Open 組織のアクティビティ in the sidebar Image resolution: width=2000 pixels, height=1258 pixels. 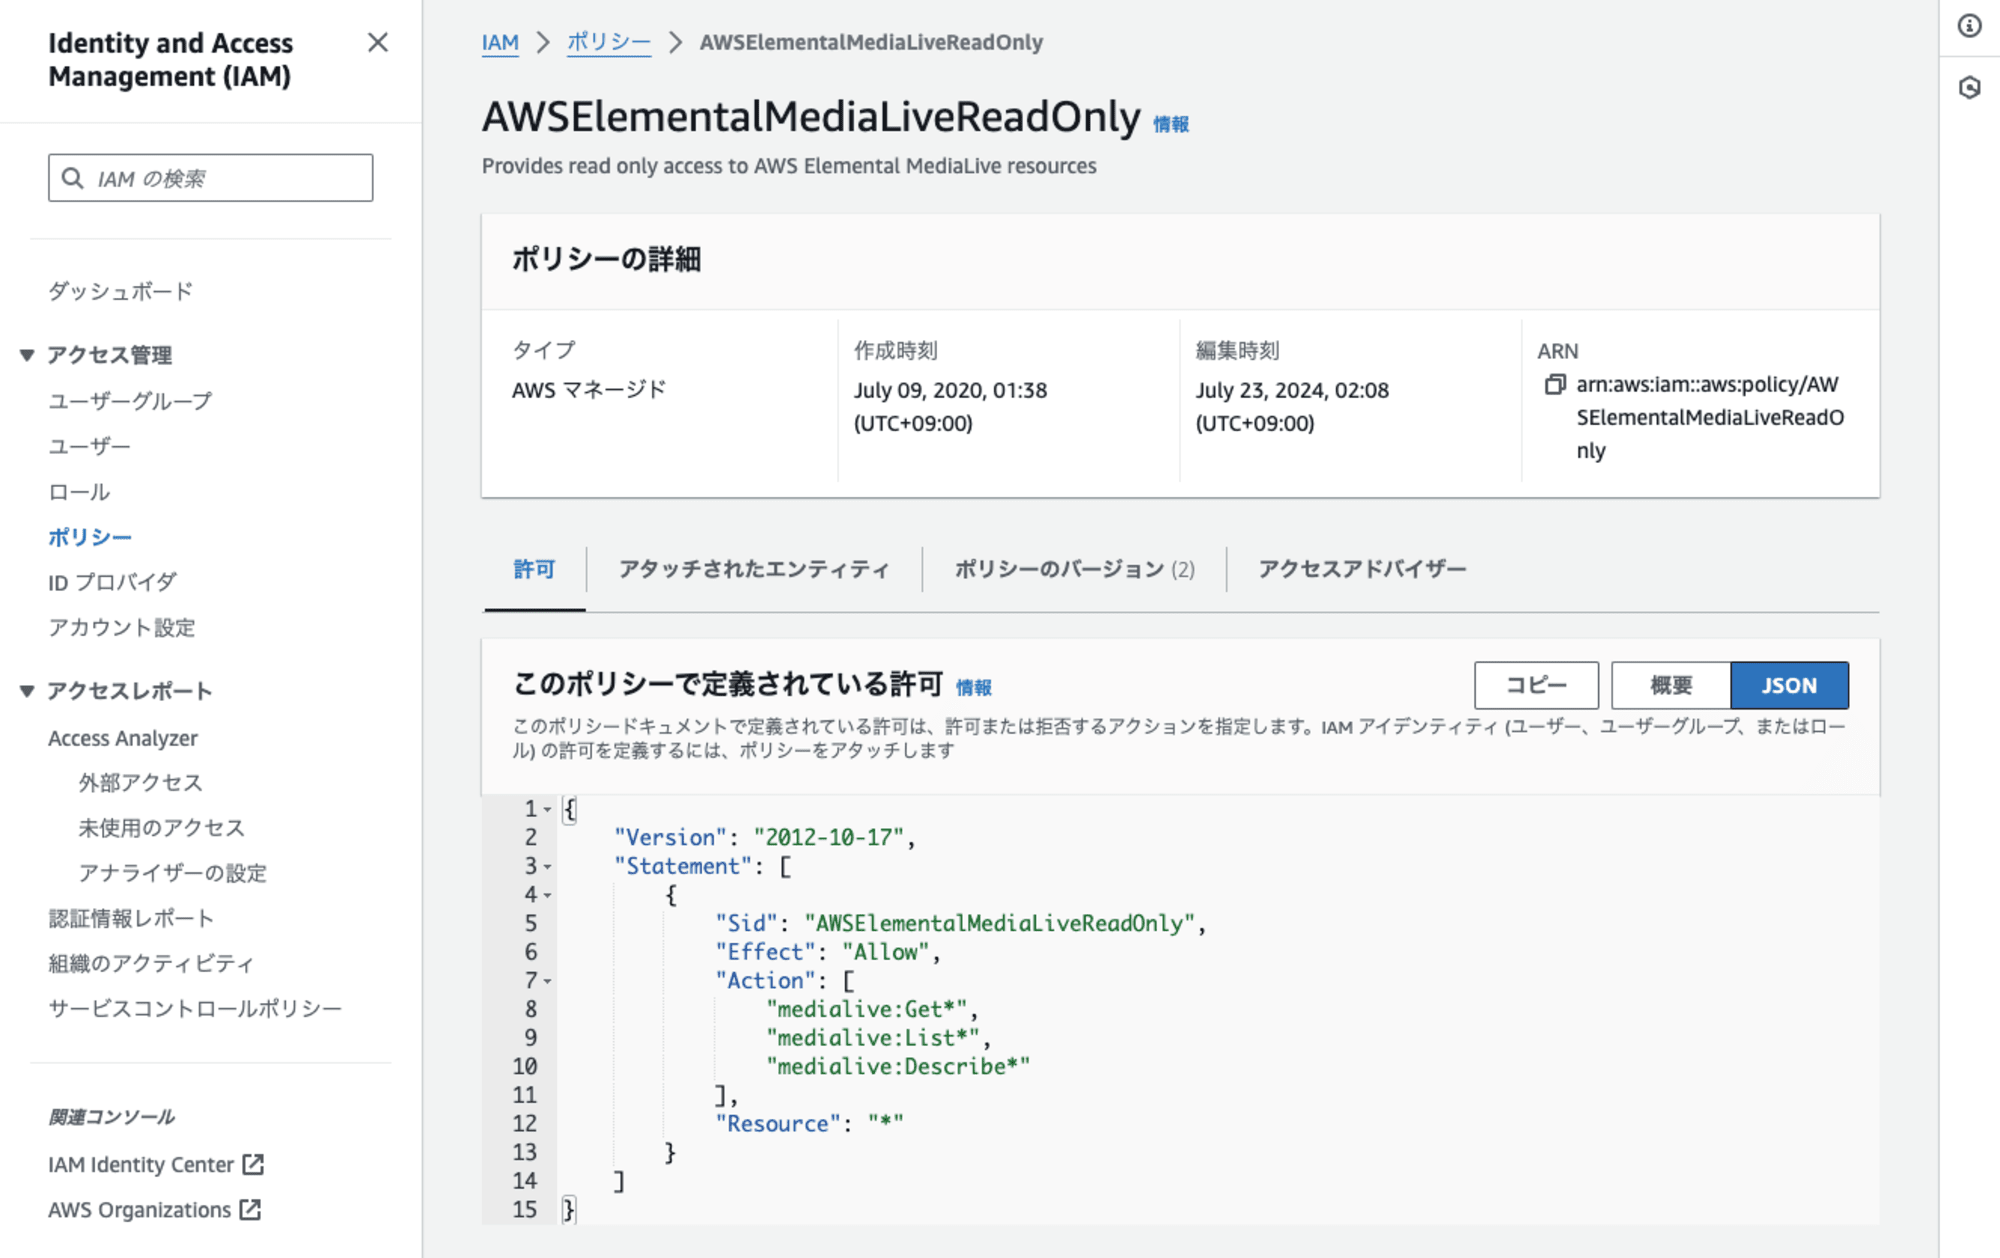[x=151, y=963]
